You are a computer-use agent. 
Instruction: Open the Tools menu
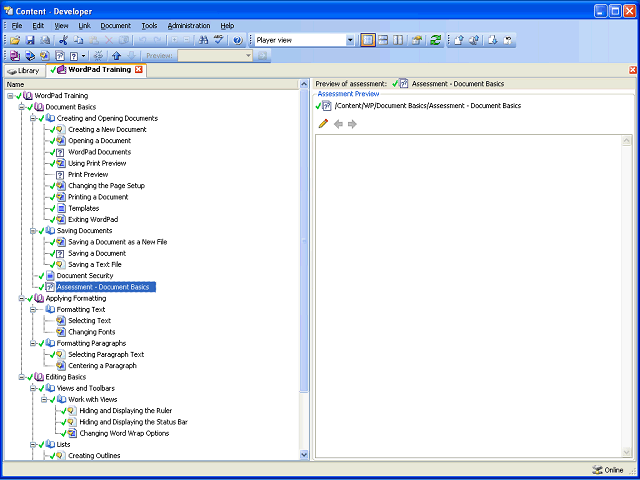[x=149, y=25]
